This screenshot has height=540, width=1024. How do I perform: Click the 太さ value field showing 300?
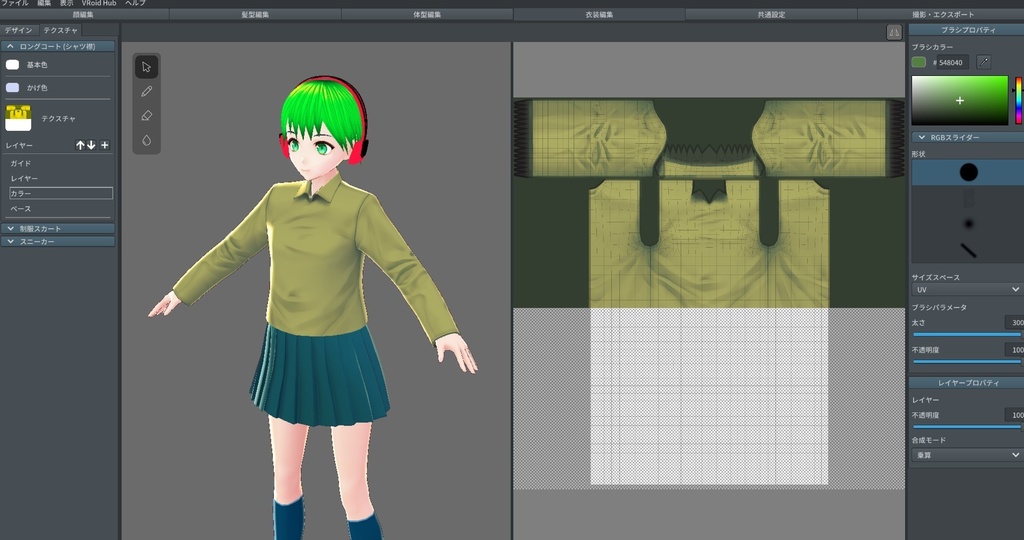[1014, 323]
